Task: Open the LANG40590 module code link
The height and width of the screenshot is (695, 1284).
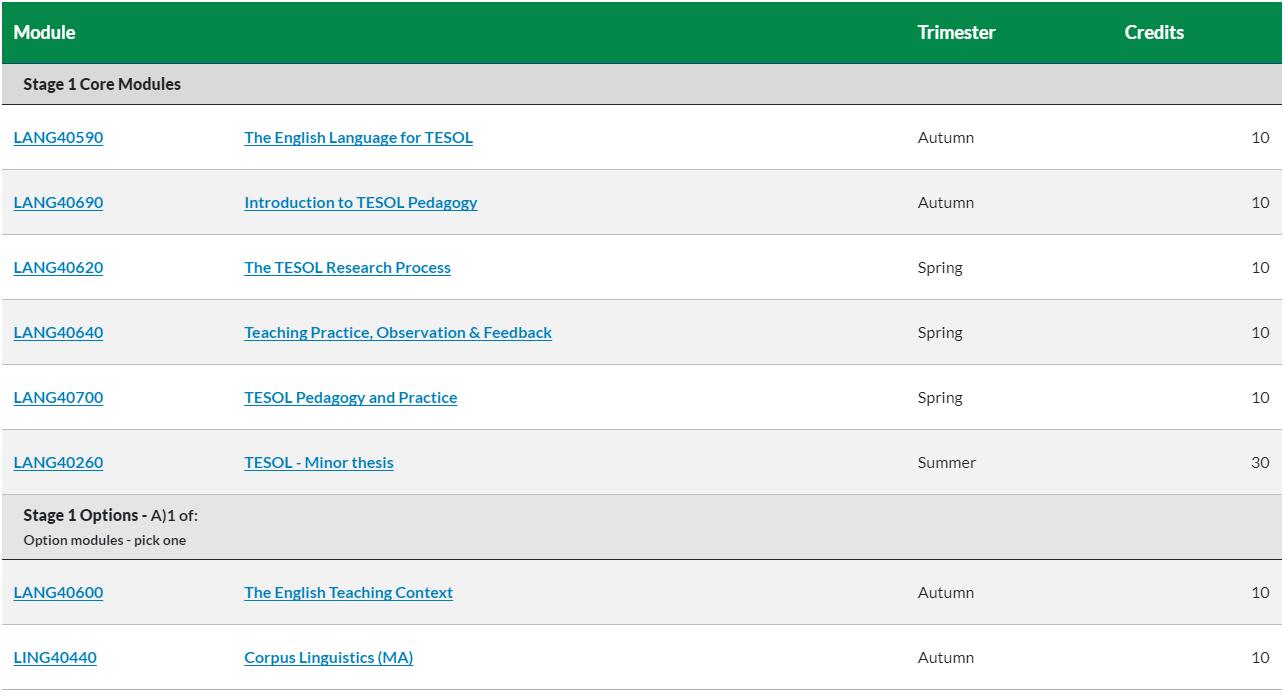Action: coord(58,138)
